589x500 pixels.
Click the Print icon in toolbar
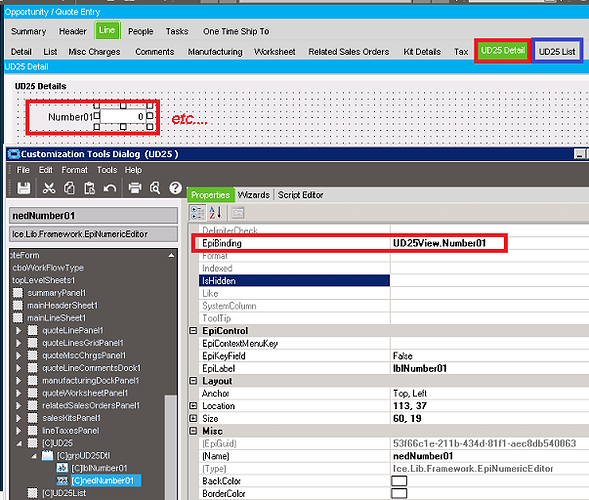pos(135,188)
